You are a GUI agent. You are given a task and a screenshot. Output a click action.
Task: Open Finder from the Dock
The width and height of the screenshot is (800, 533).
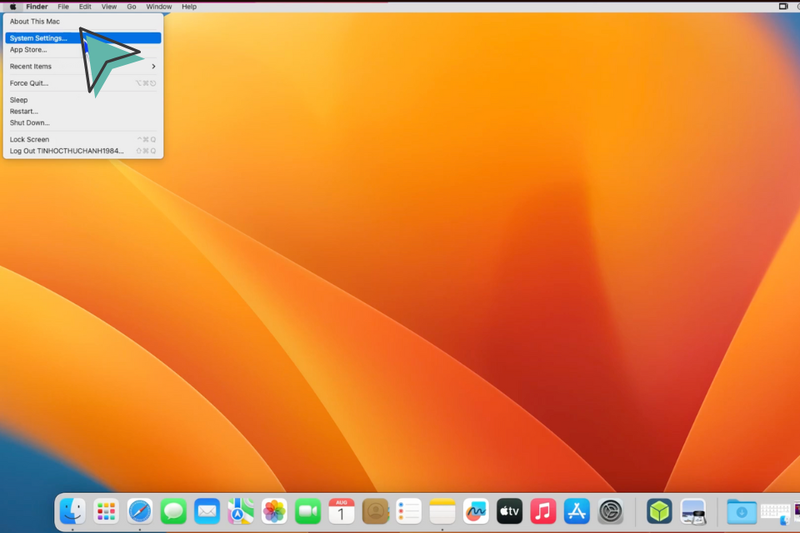coord(72,511)
